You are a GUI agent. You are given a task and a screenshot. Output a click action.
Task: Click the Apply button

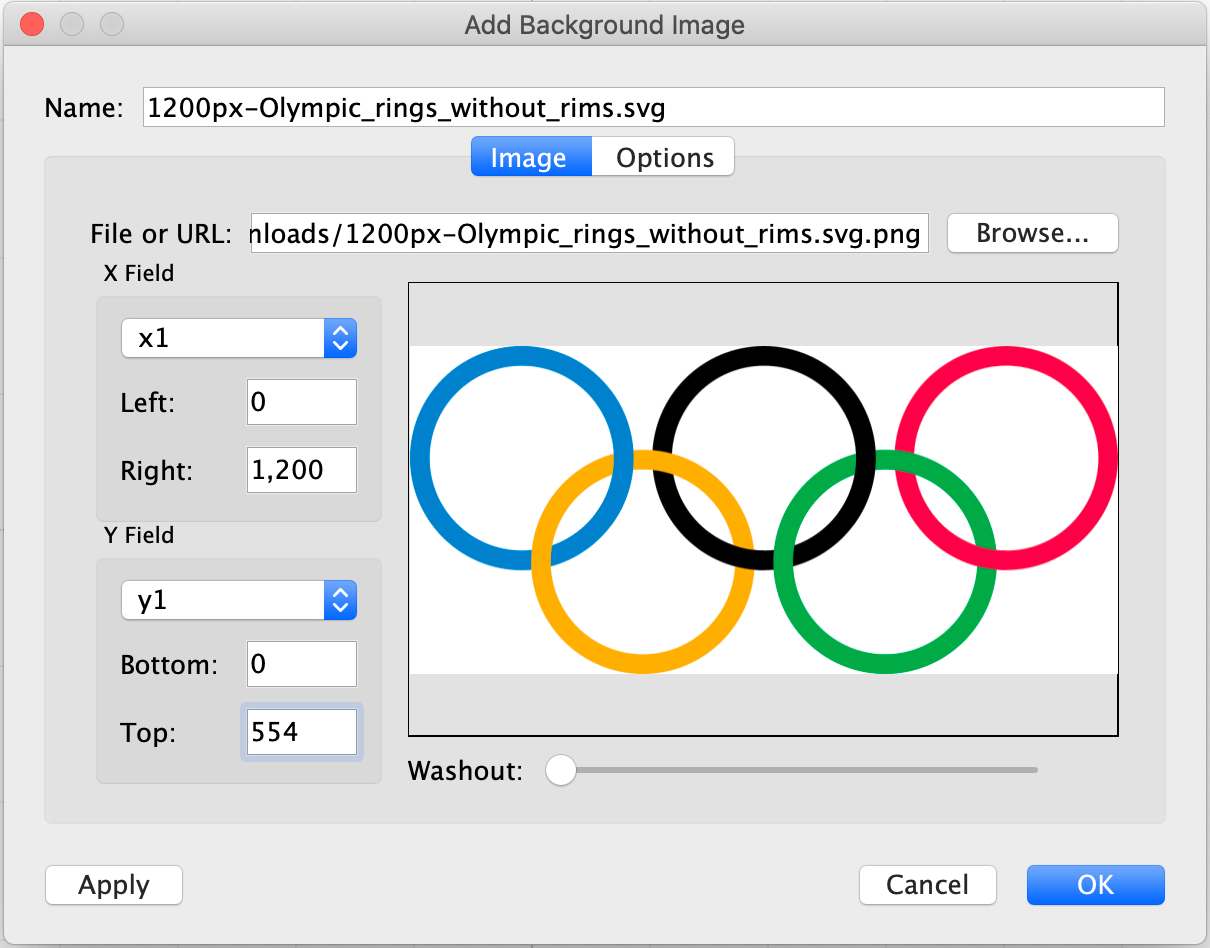114,885
